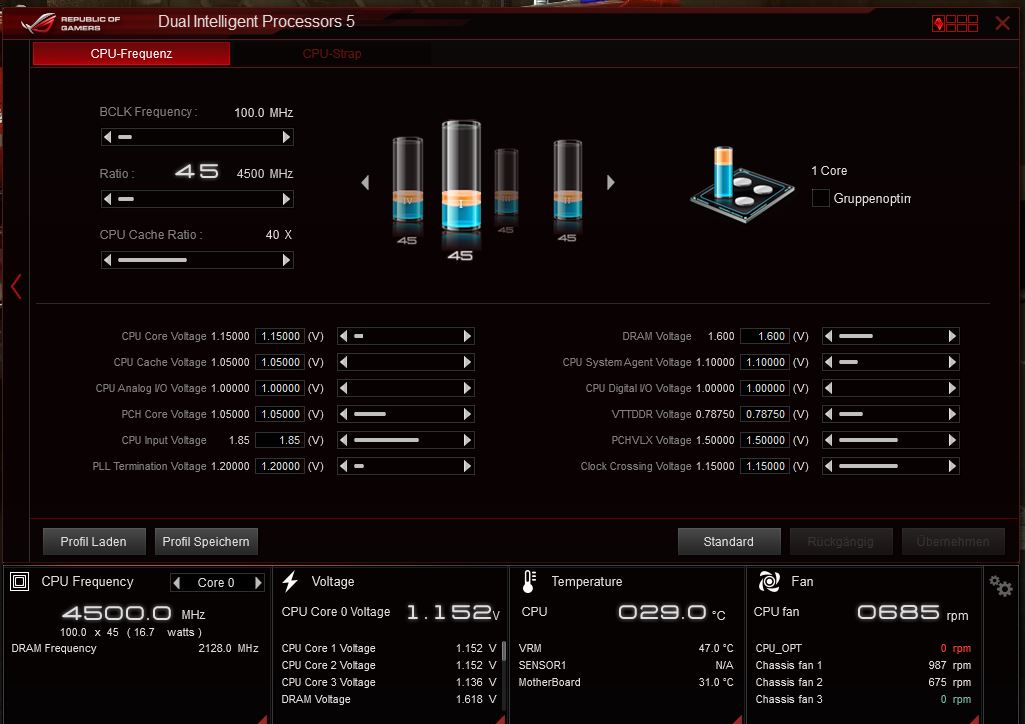Expand Temperature panel corner triangle

[x=737, y=719]
